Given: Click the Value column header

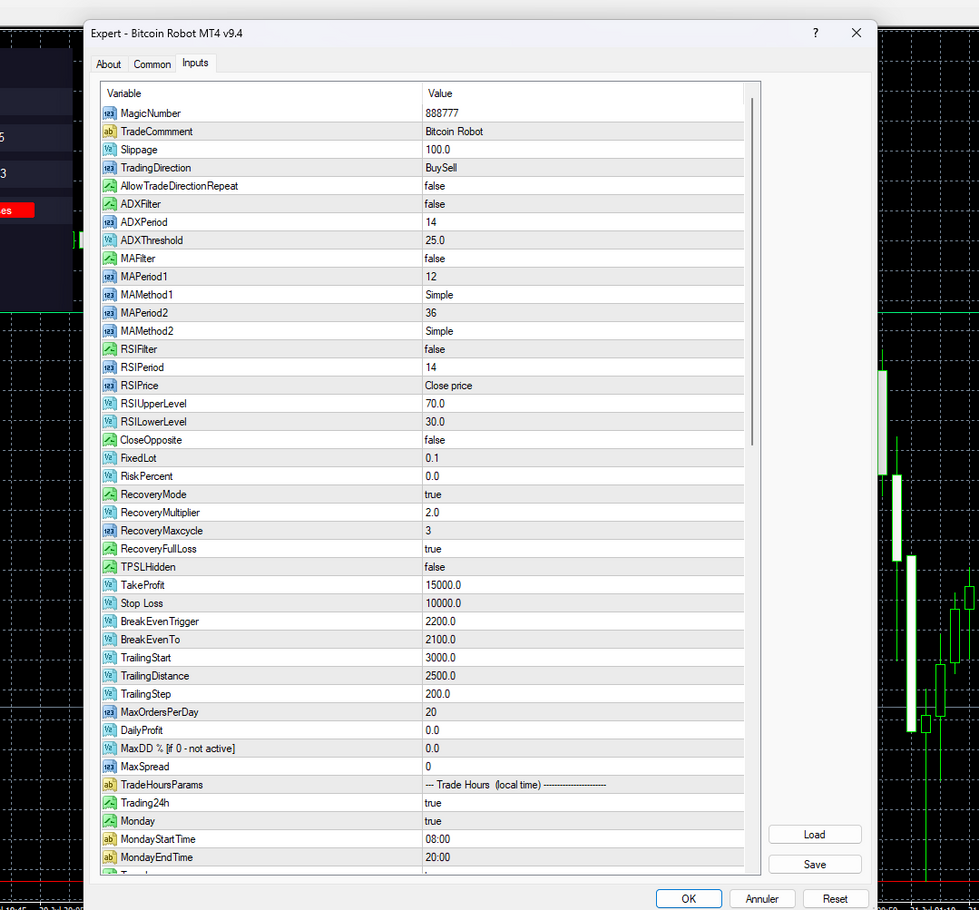Looking at the screenshot, I should [x=583, y=94].
